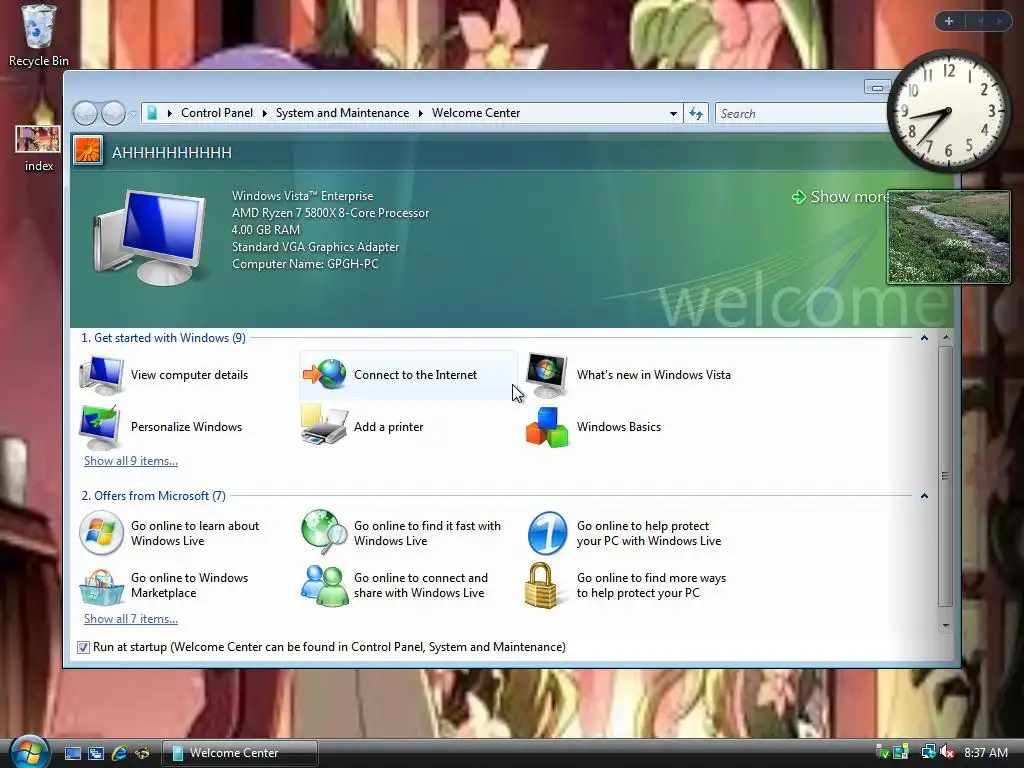
Task: Select the Windows Marketplace basket icon
Action: (101, 586)
